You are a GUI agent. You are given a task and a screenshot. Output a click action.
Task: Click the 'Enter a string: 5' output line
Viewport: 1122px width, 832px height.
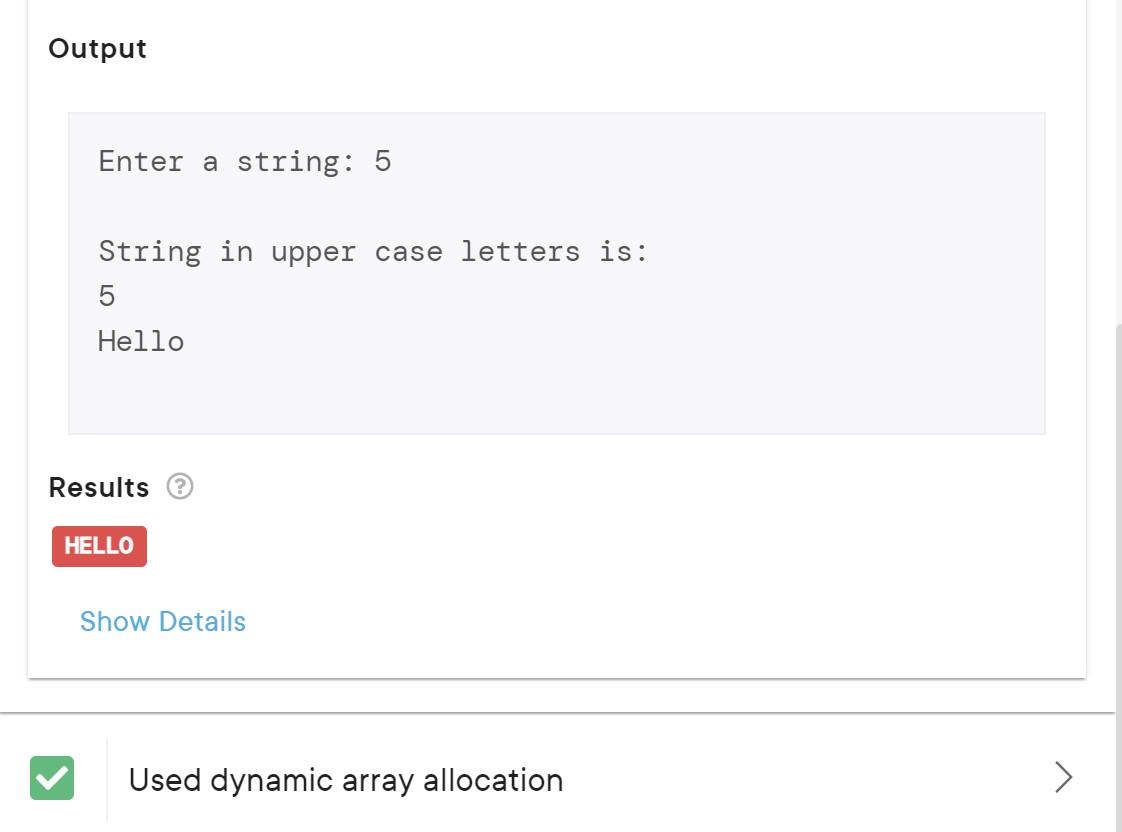(245, 162)
